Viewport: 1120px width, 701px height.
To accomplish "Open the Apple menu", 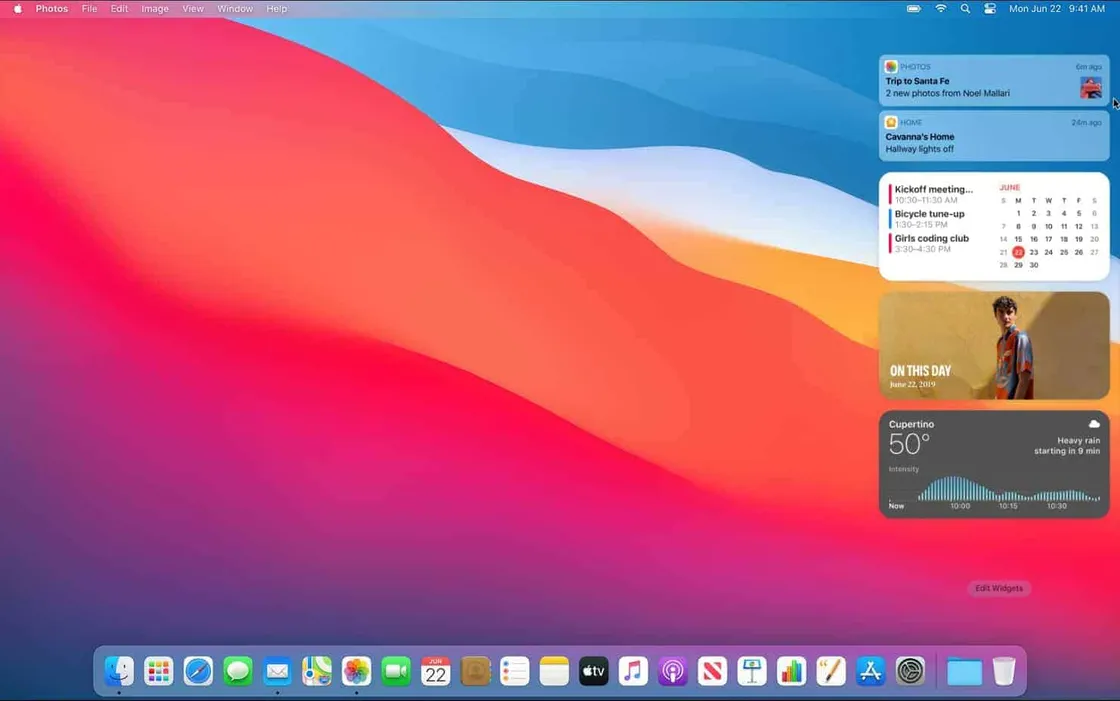I will click(x=16, y=8).
